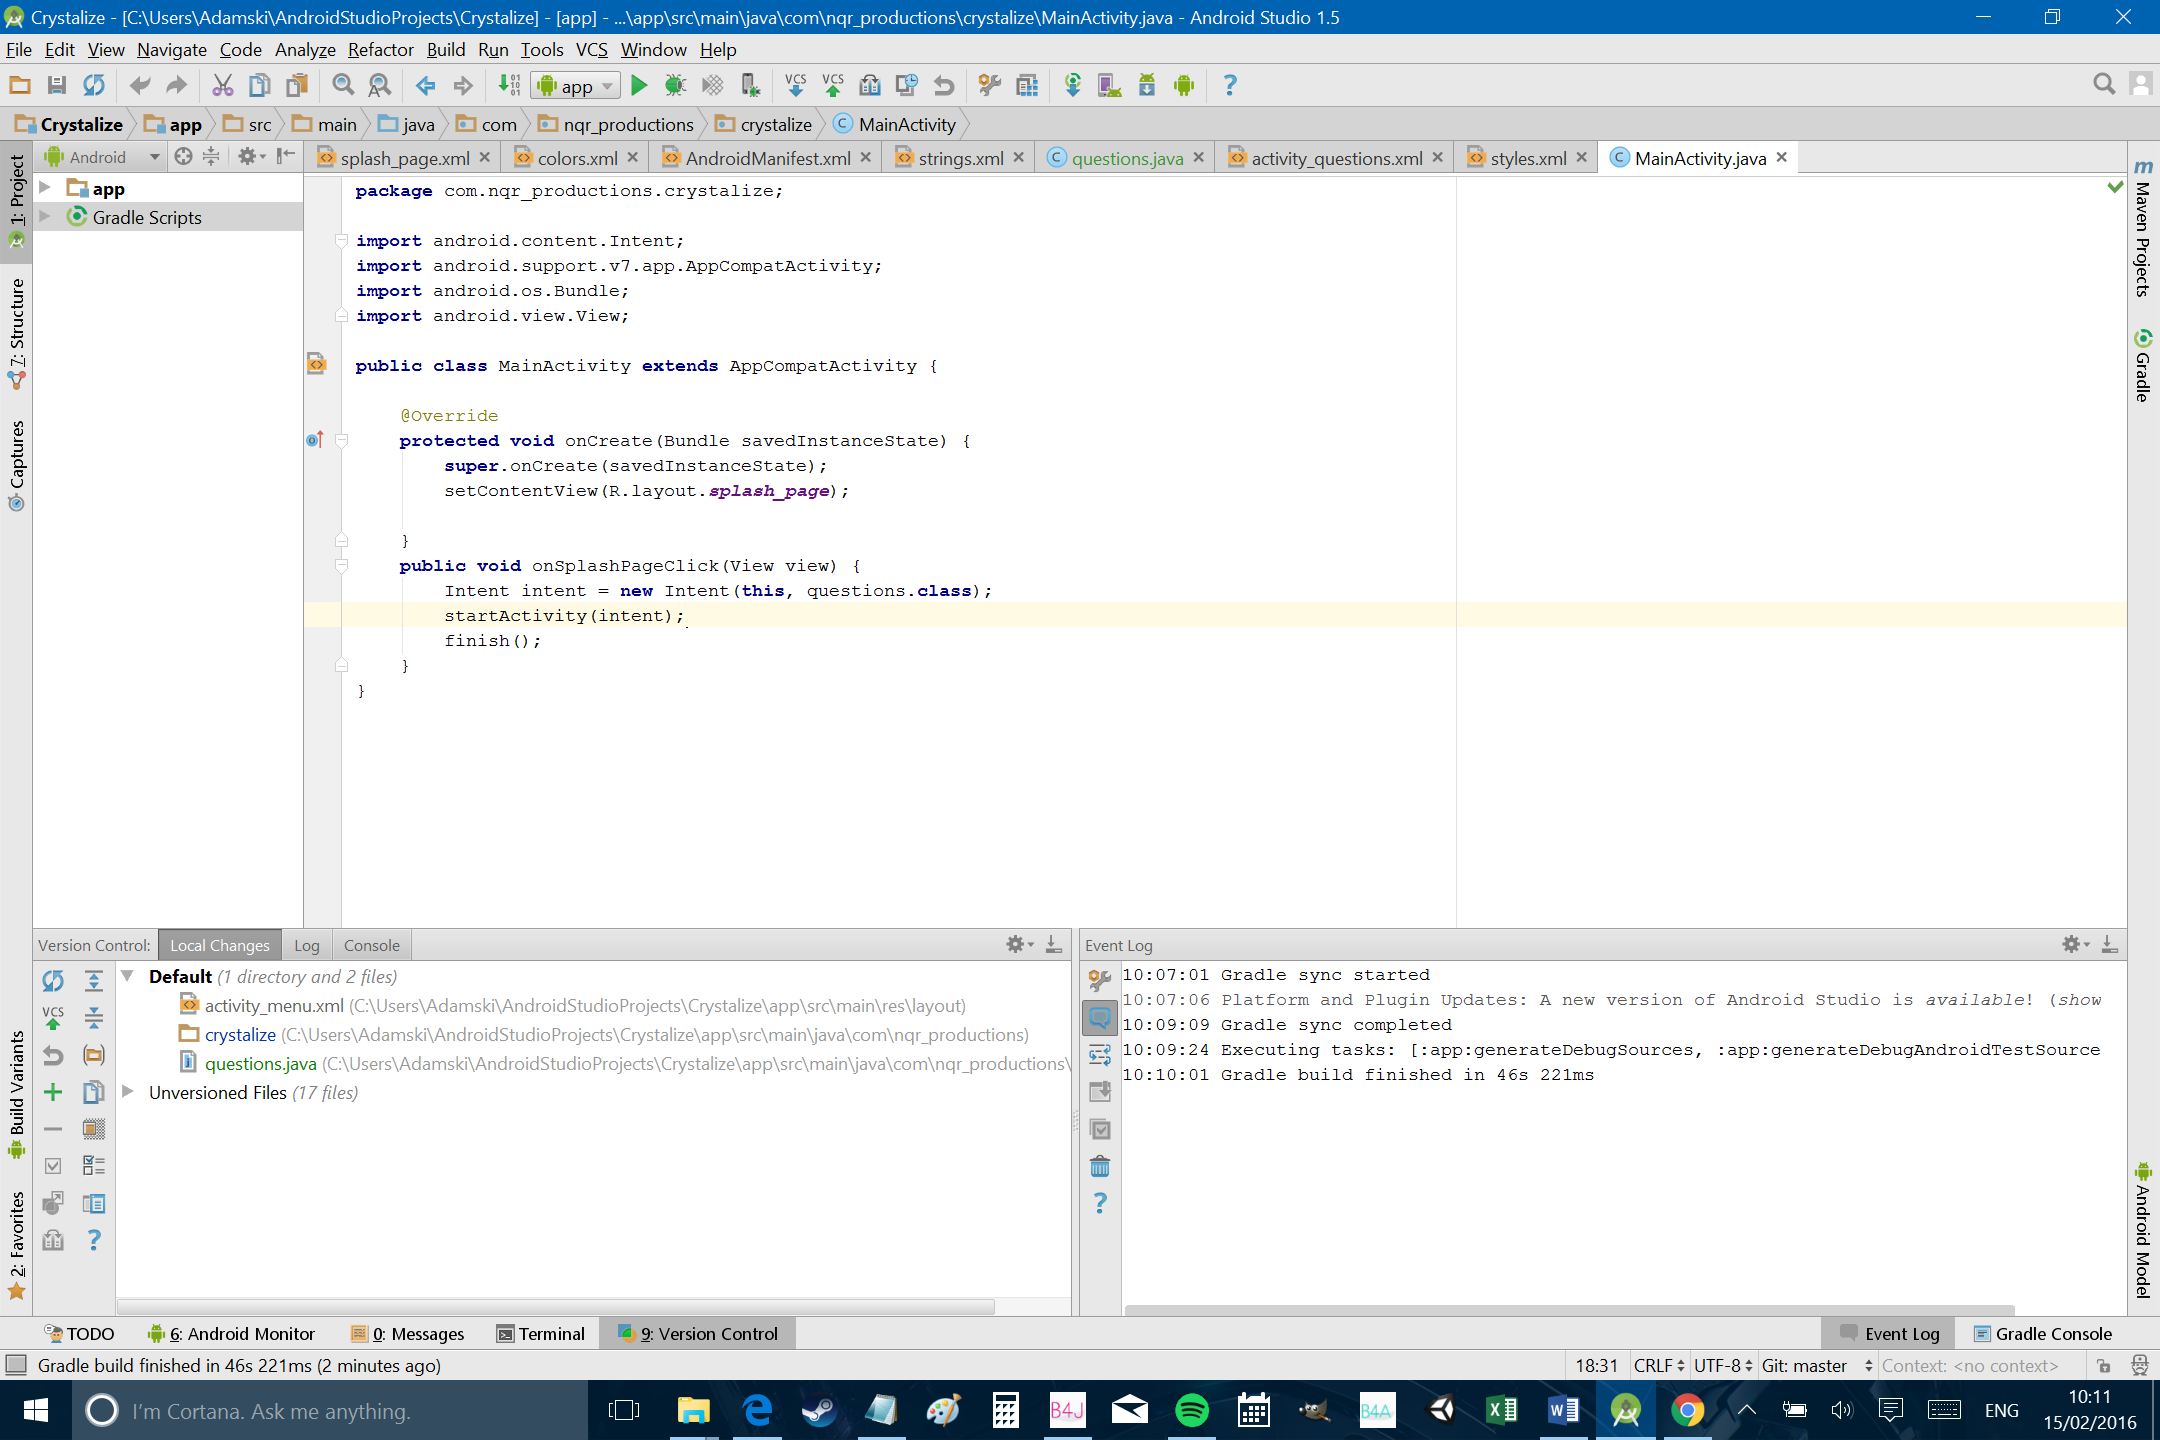
Task: Open the Build menu
Action: tap(444, 48)
